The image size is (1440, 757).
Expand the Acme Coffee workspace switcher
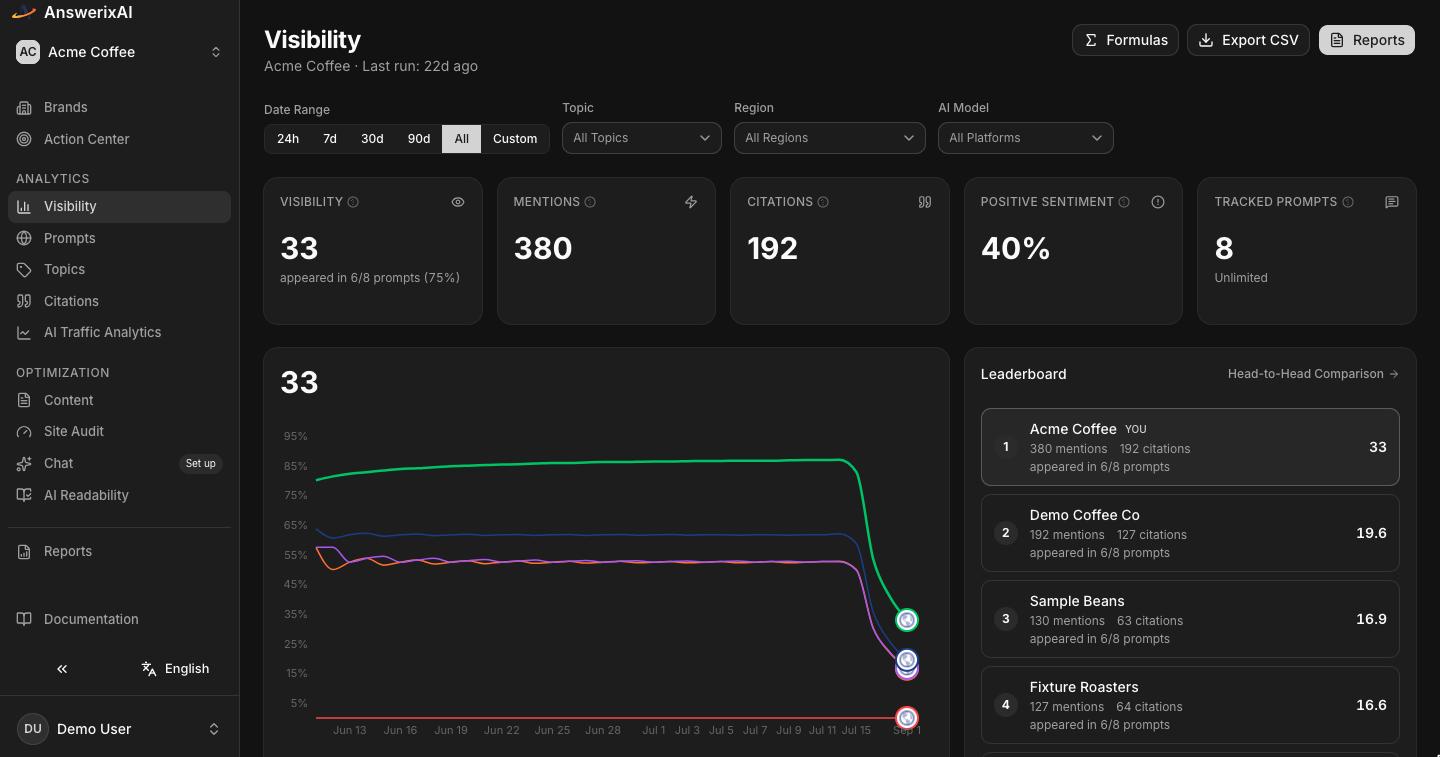(119, 52)
